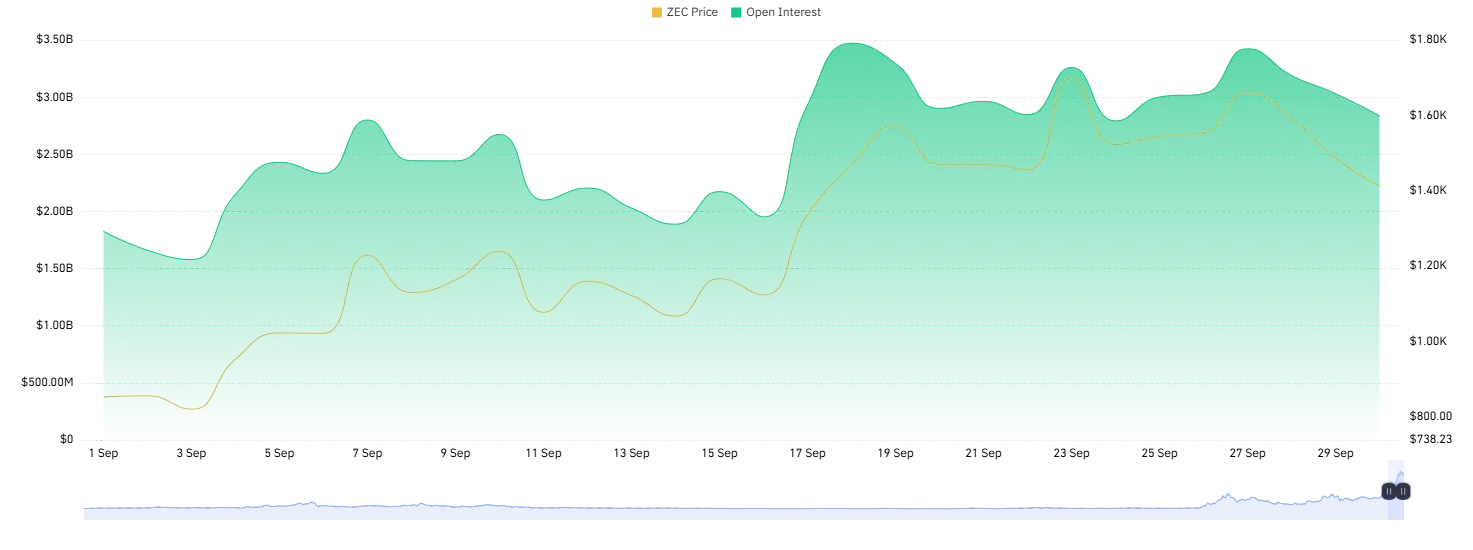
Task: Click the $1.80K price axis value
Action: coord(1427,40)
